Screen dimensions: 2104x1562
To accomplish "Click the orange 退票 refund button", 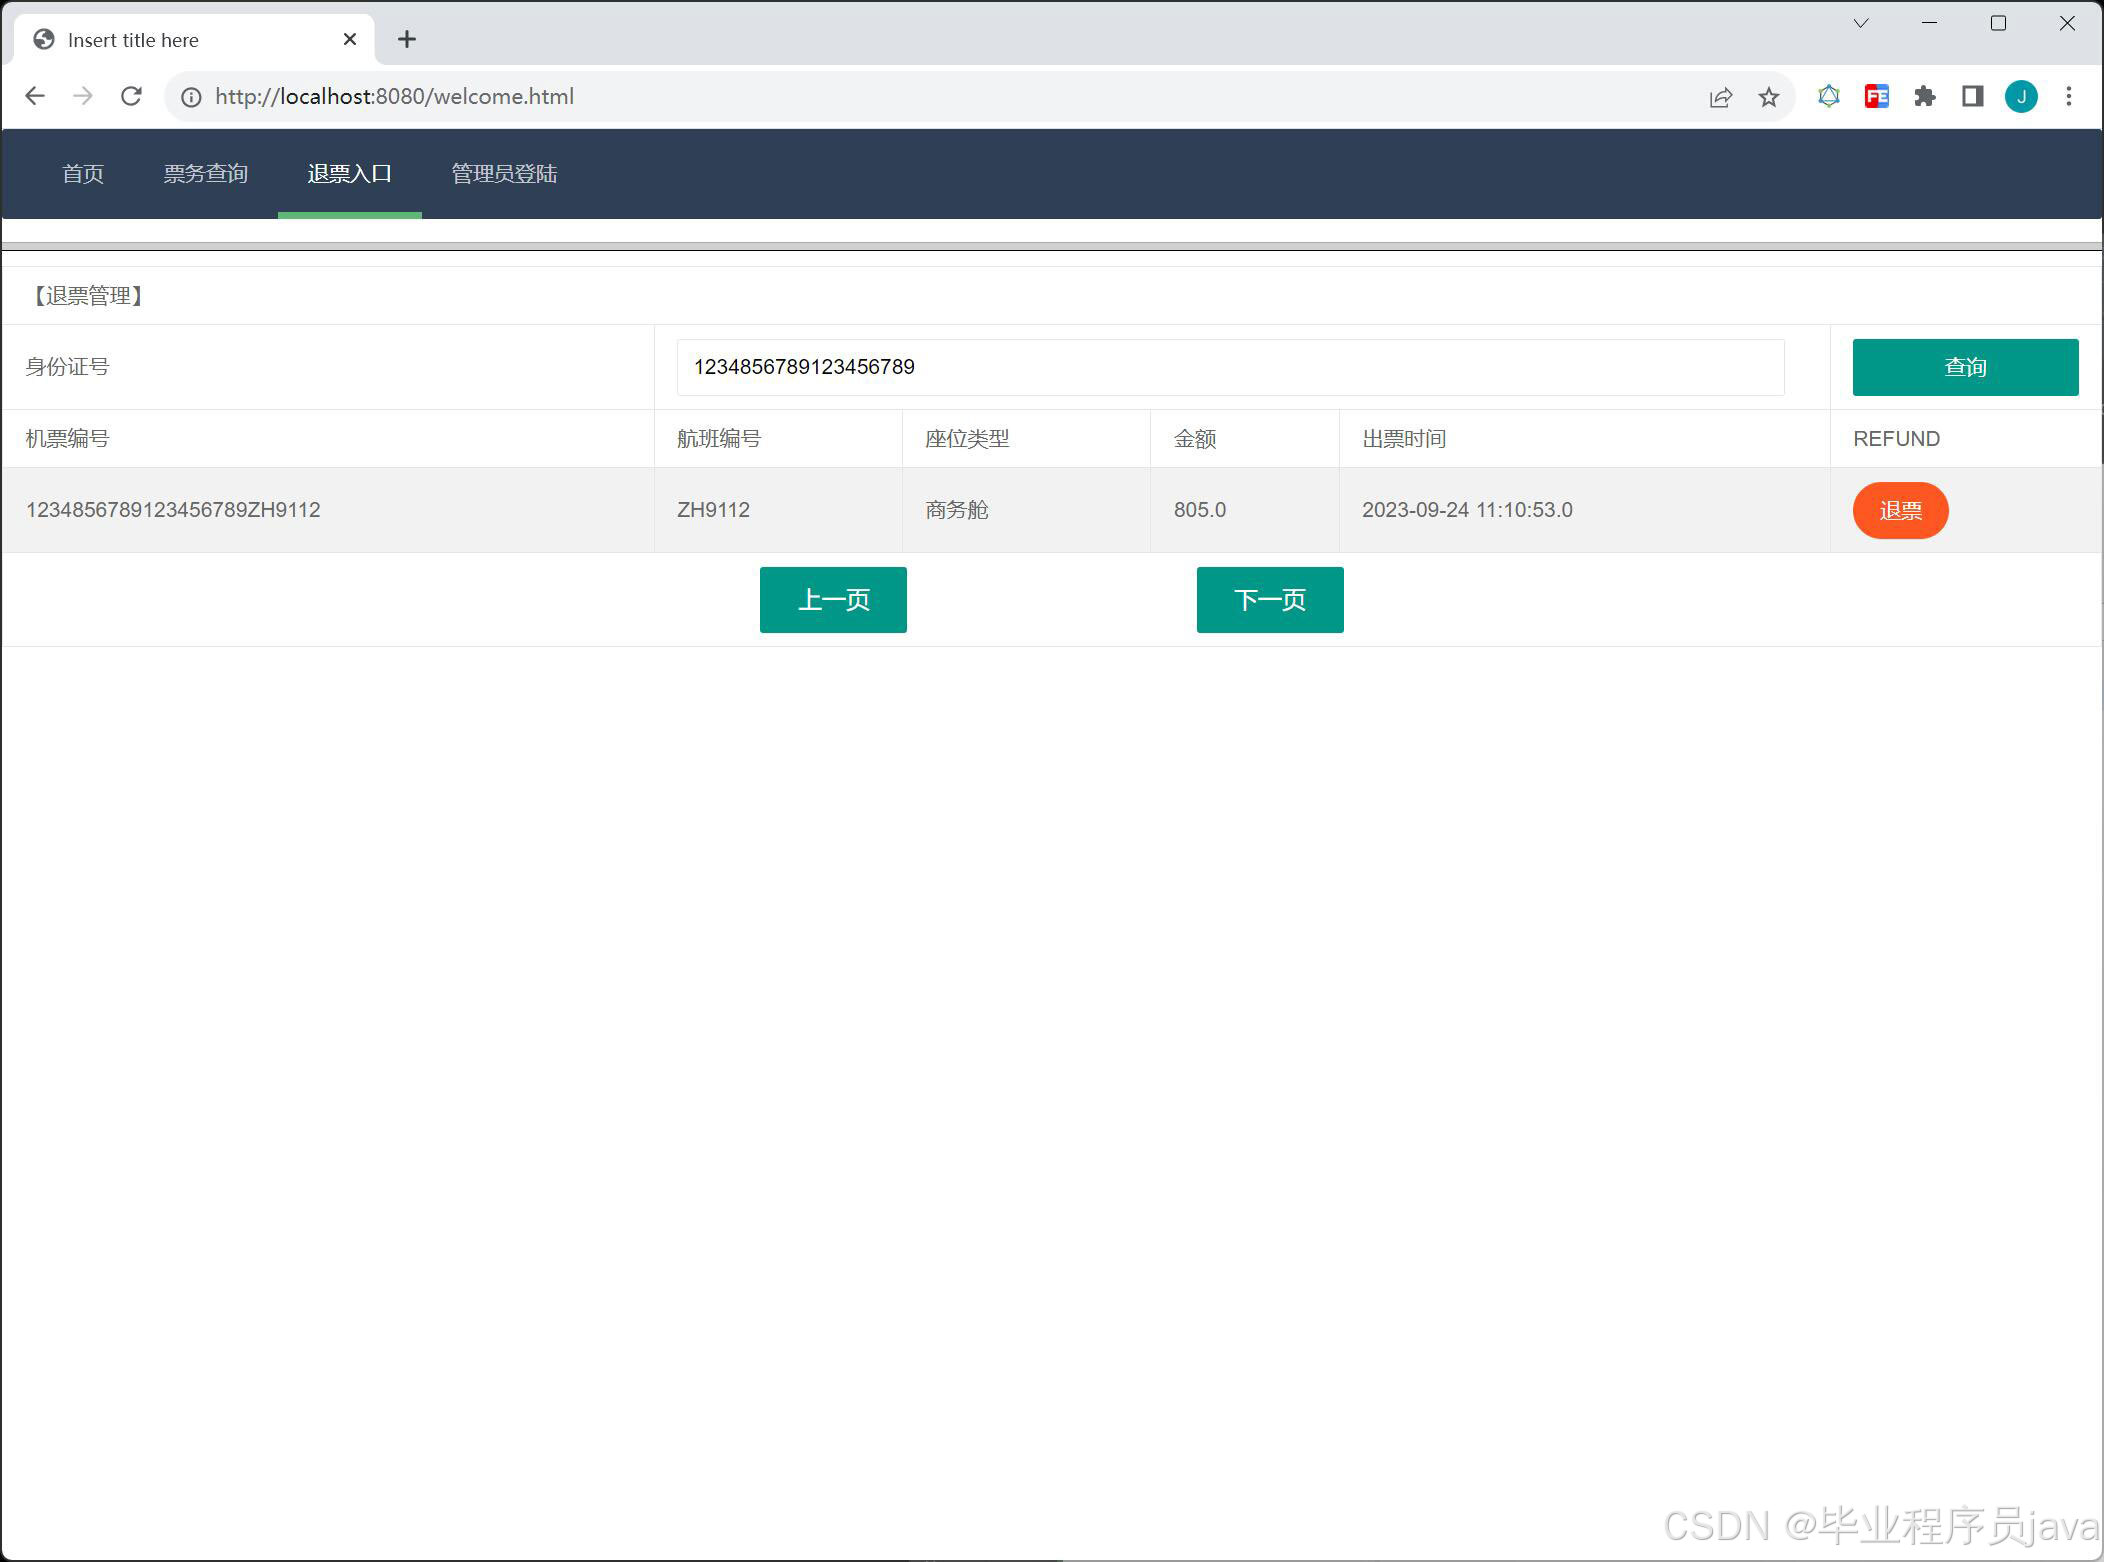I will [1899, 510].
